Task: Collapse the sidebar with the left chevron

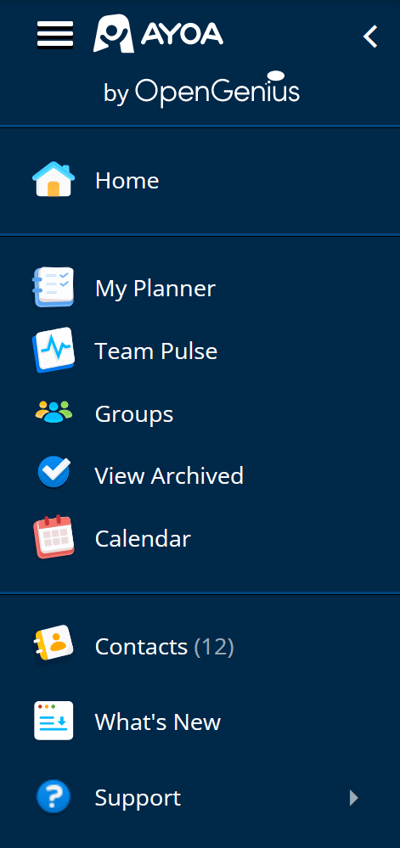Action: 370,37
